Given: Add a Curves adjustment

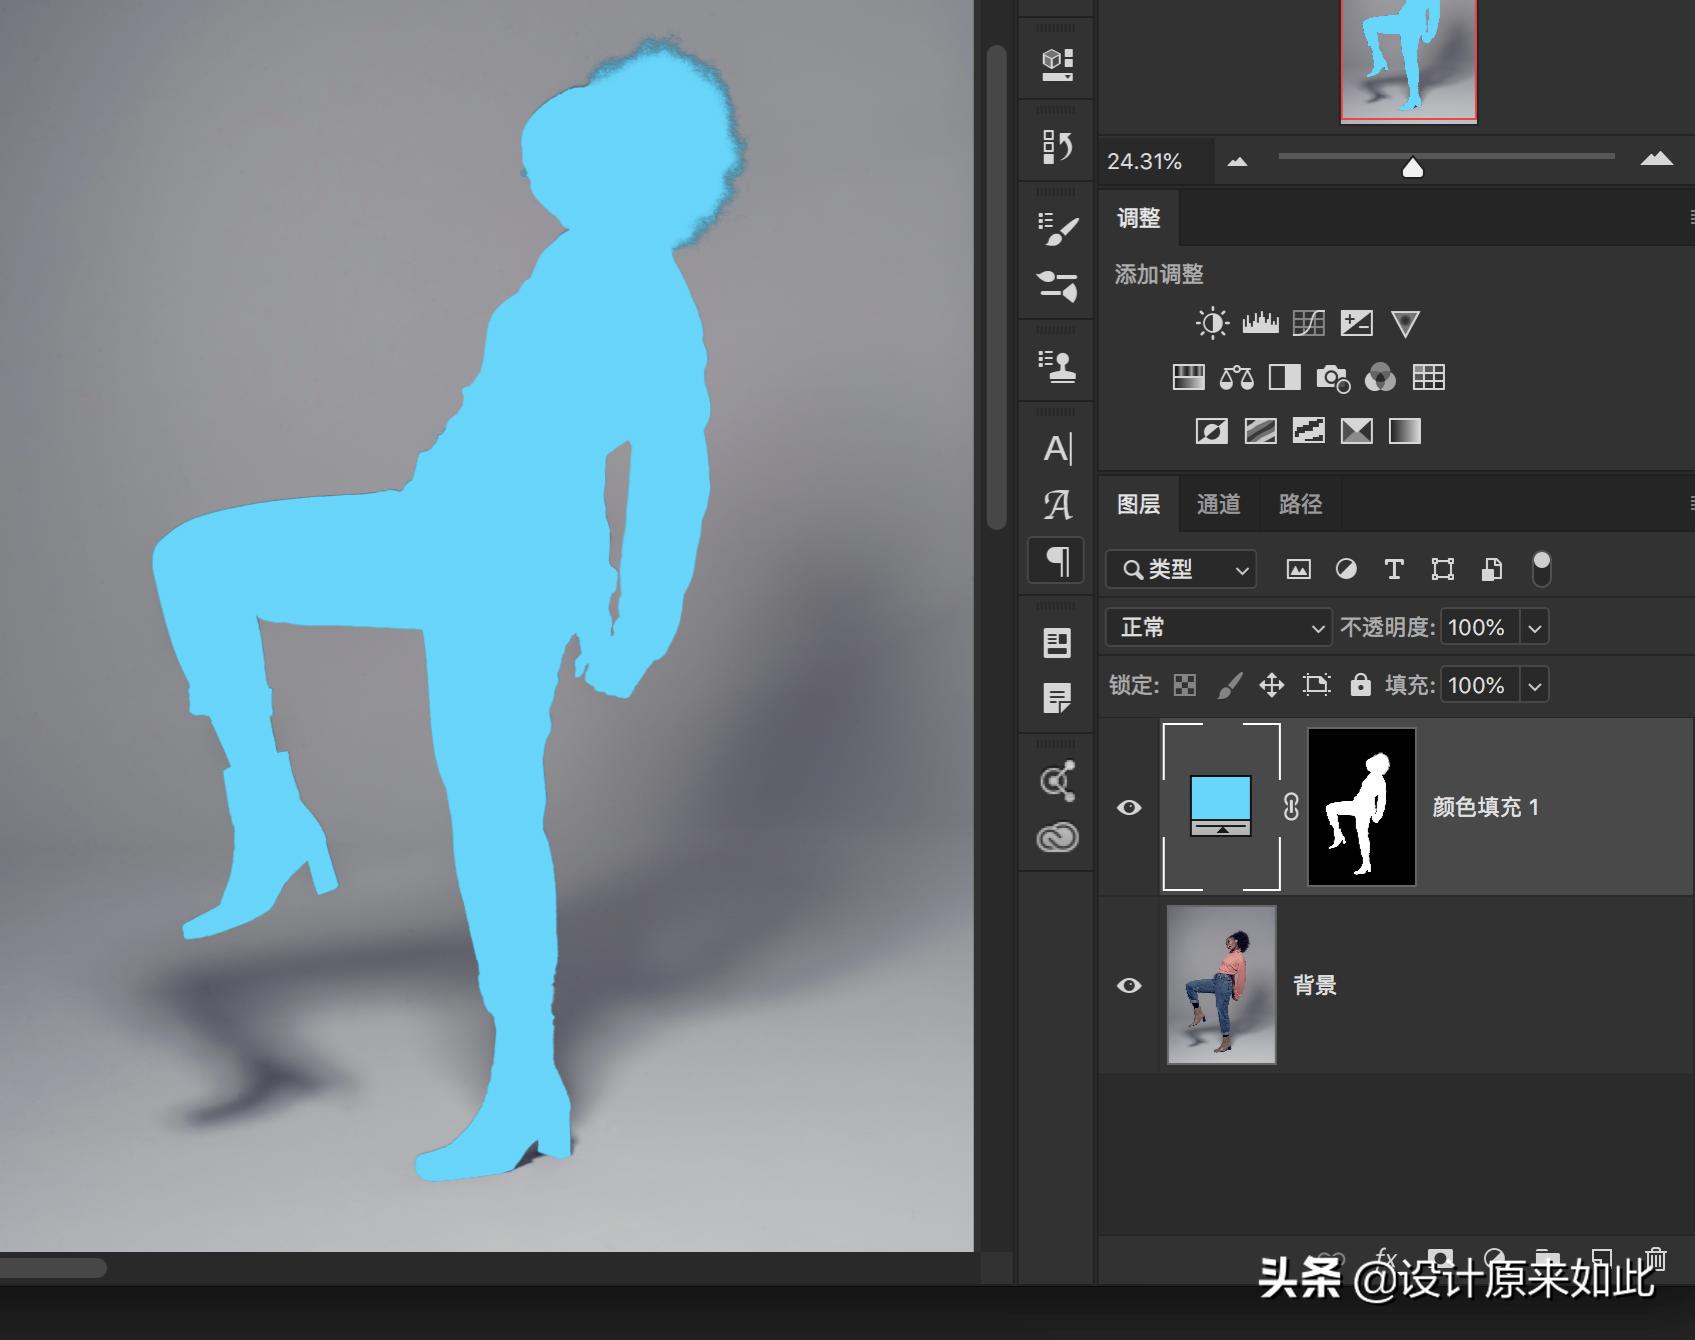Looking at the screenshot, I should [1310, 322].
